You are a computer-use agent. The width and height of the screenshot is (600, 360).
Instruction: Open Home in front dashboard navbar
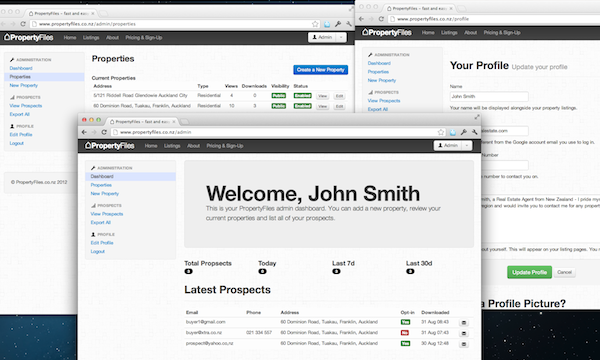(151, 146)
